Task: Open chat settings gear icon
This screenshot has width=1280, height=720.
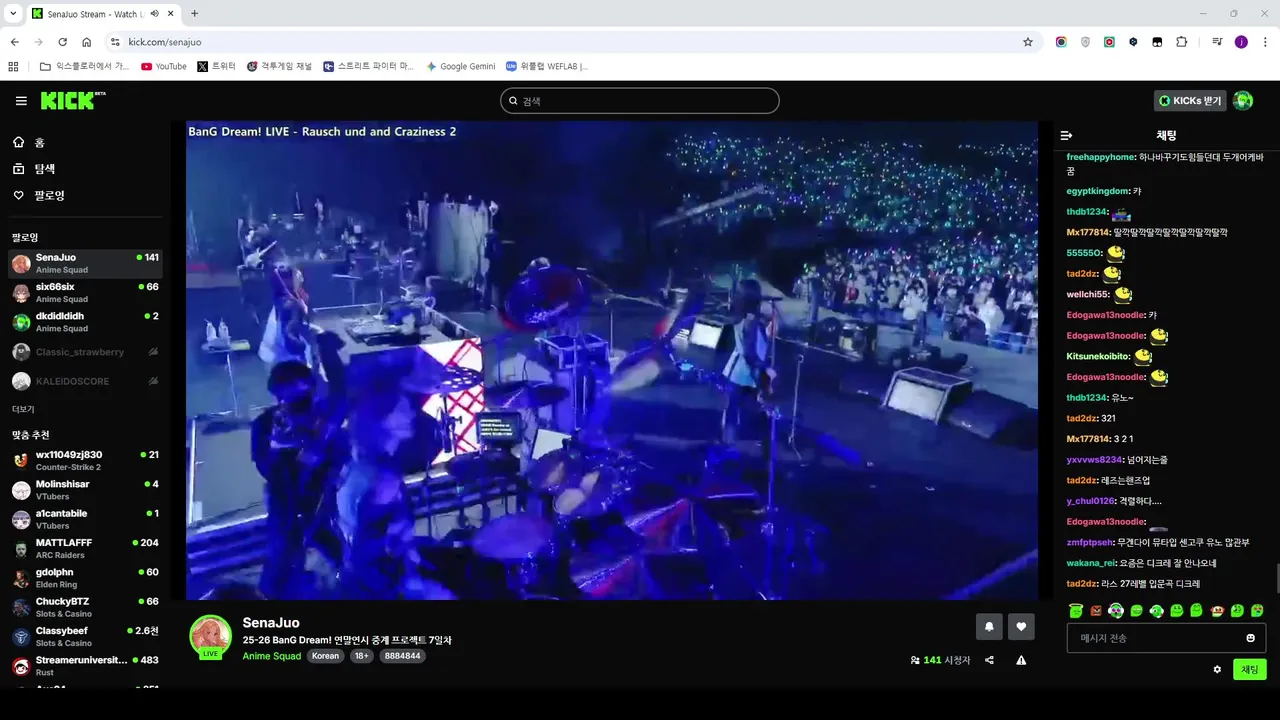Action: [x=1217, y=669]
